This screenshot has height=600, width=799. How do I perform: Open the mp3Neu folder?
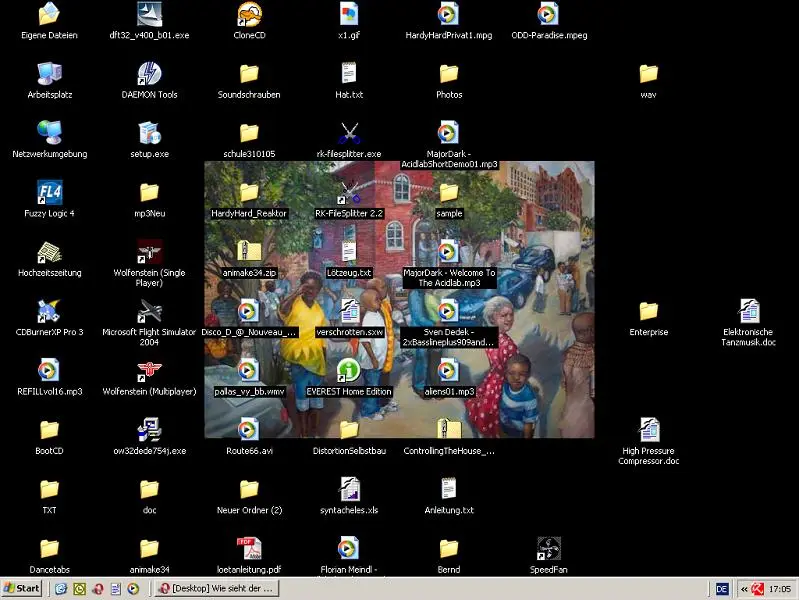(149, 193)
